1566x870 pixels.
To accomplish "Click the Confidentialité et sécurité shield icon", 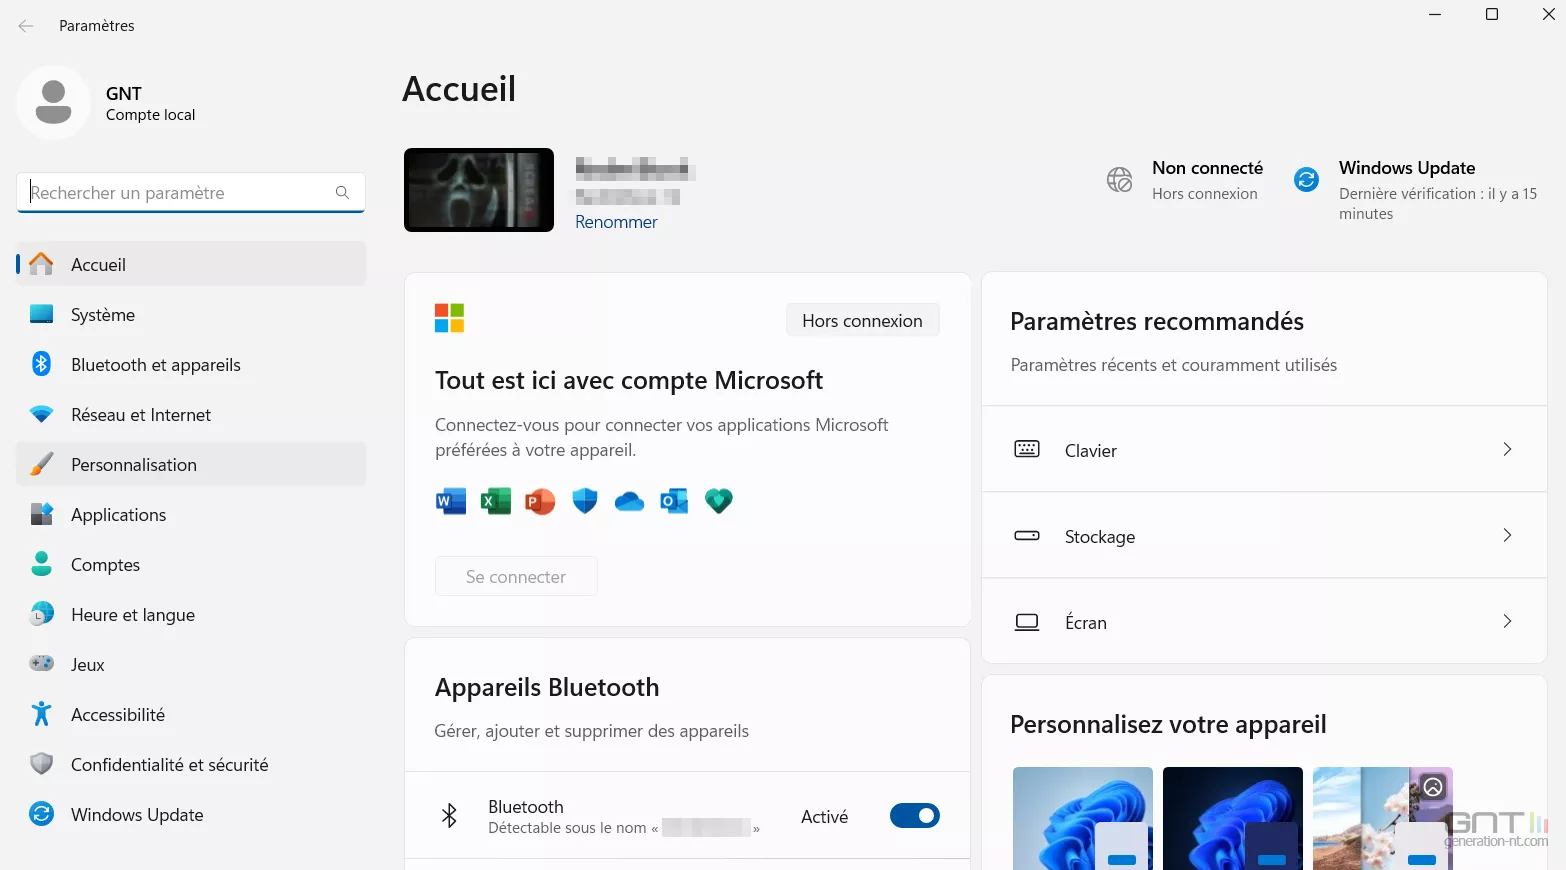I will coord(41,764).
